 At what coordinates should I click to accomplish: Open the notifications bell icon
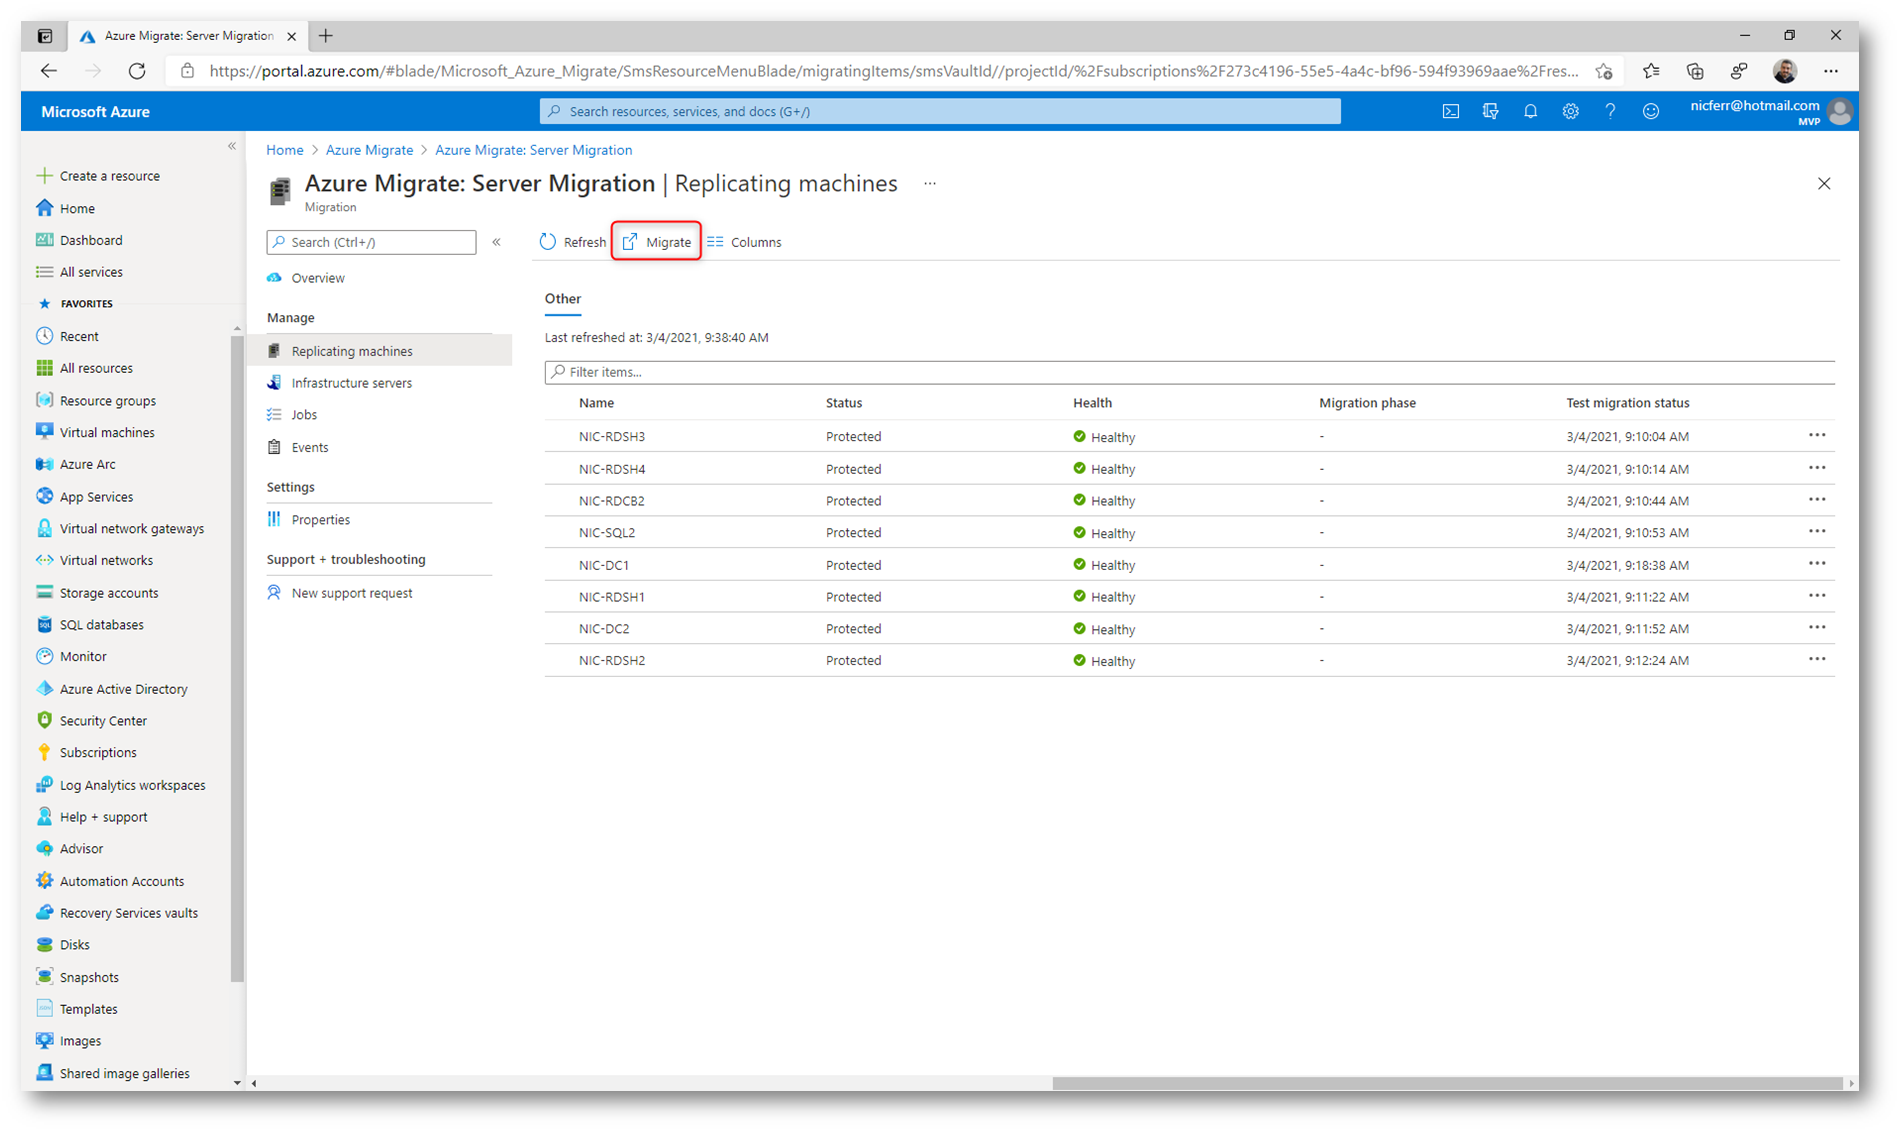click(x=1530, y=111)
